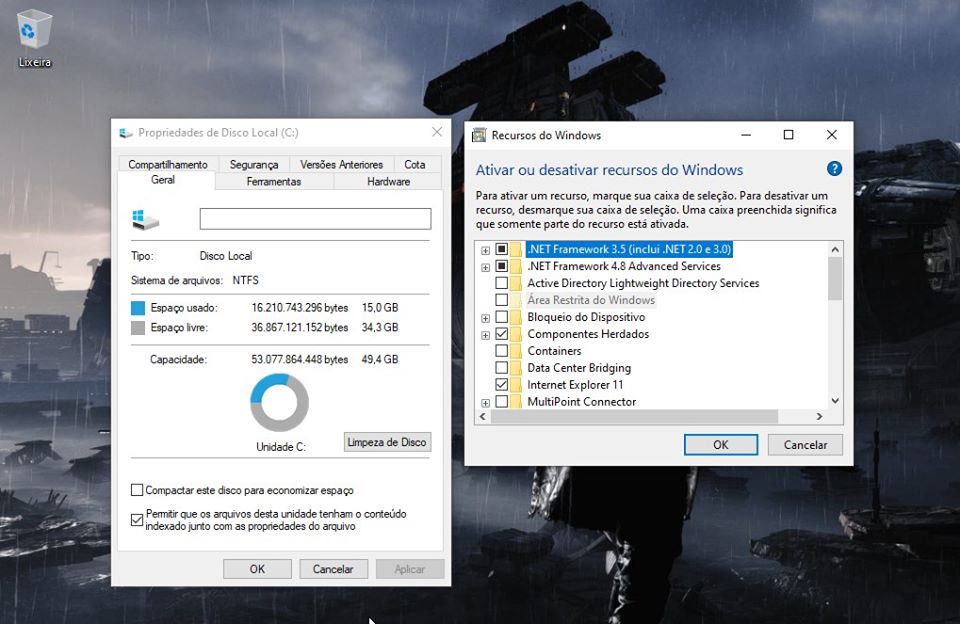Select the Containers row text
Image resolution: width=960 pixels, height=624 pixels.
[x=554, y=351]
